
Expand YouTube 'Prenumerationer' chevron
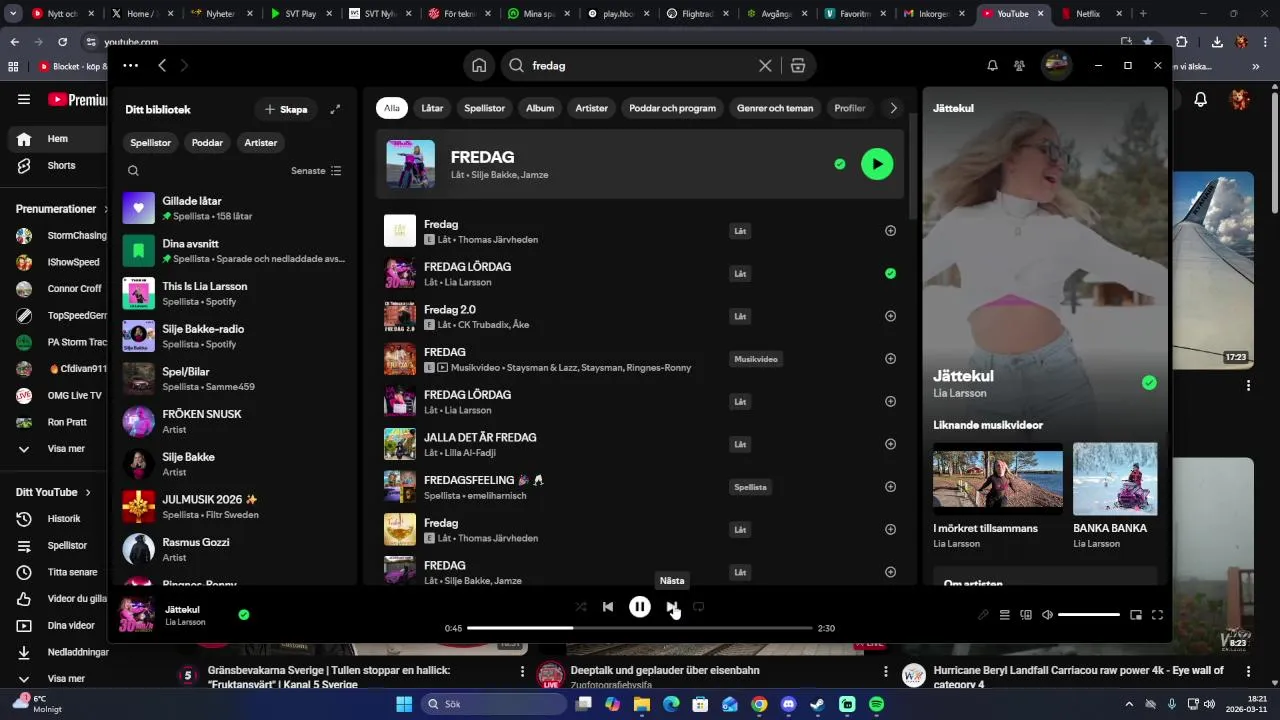(105, 209)
